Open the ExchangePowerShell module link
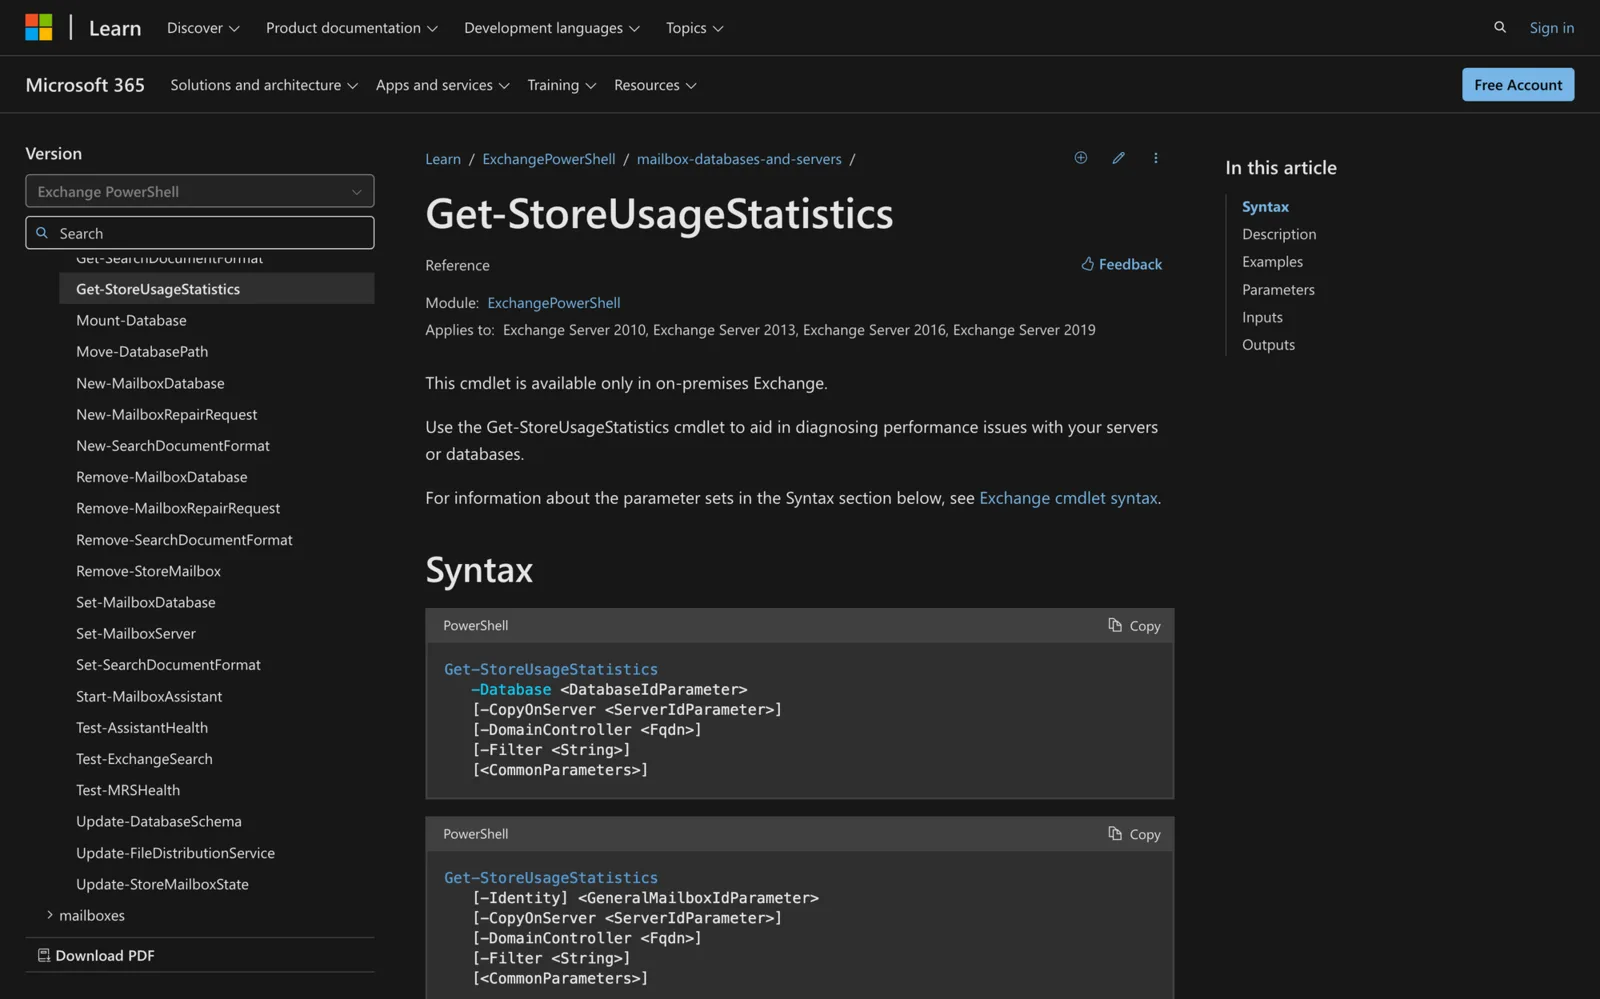The width and height of the screenshot is (1600, 999). (x=554, y=303)
